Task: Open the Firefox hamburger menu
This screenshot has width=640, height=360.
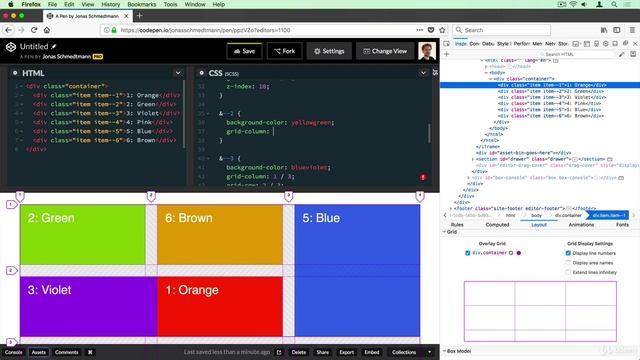Action: [x=632, y=30]
